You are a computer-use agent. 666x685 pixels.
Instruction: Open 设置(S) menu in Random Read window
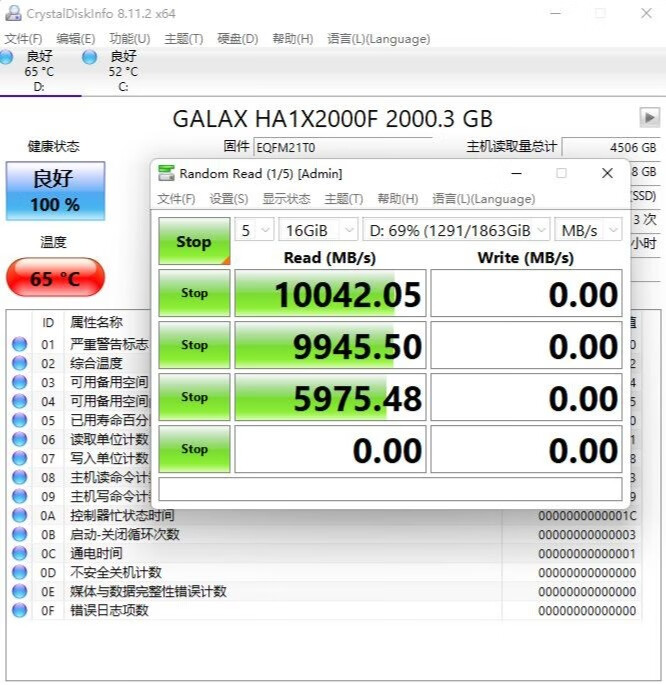tap(229, 199)
